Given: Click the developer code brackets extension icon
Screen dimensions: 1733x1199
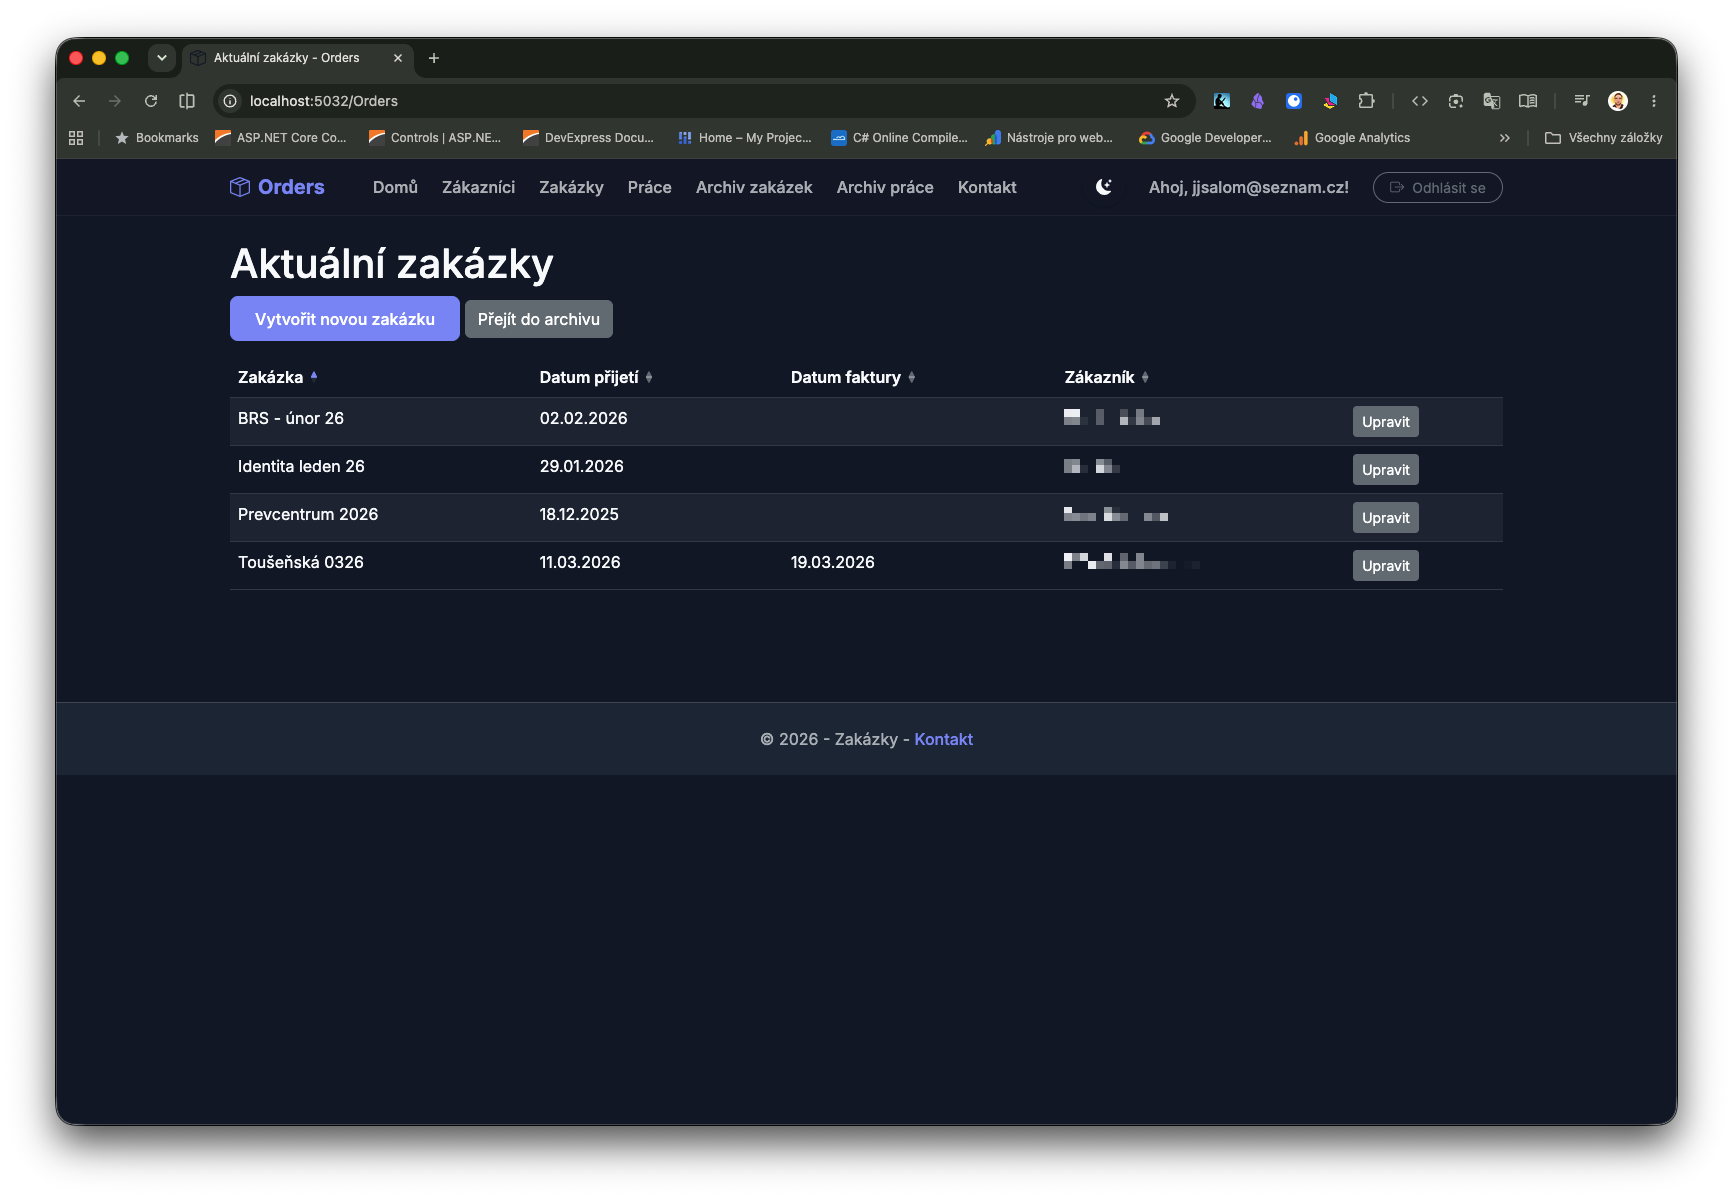Looking at the screenshot, I should coord(1420,101).
